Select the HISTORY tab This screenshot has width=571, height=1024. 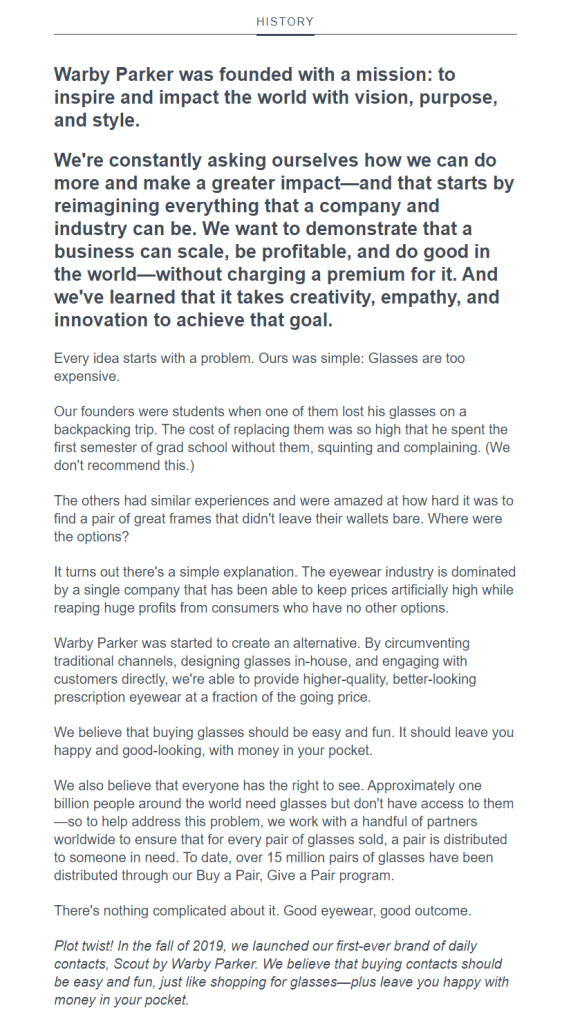tap(285, 22)
